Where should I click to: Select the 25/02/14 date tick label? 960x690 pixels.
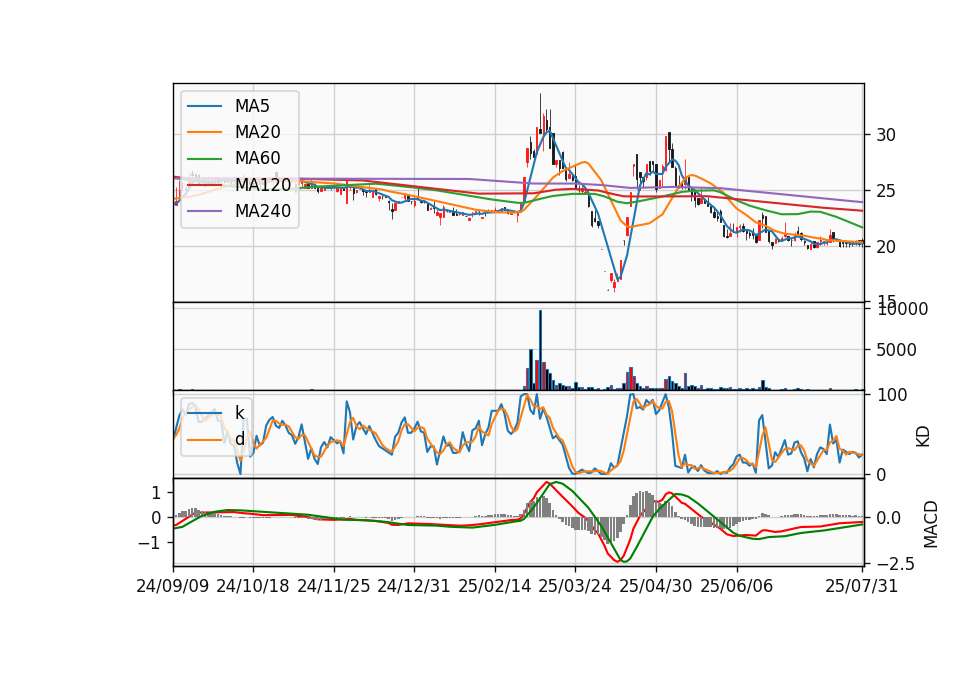[495, 586]
